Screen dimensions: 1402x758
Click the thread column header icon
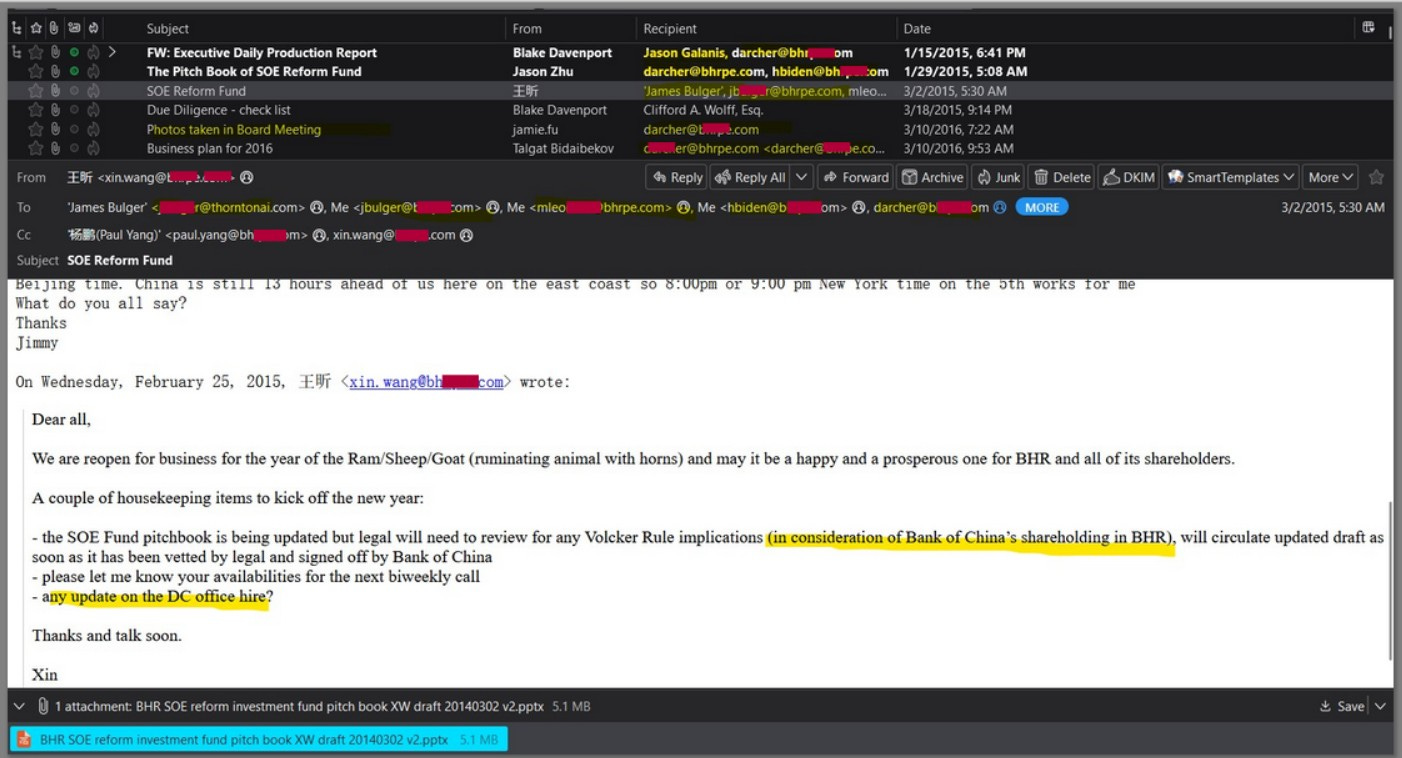coord(16,28)
